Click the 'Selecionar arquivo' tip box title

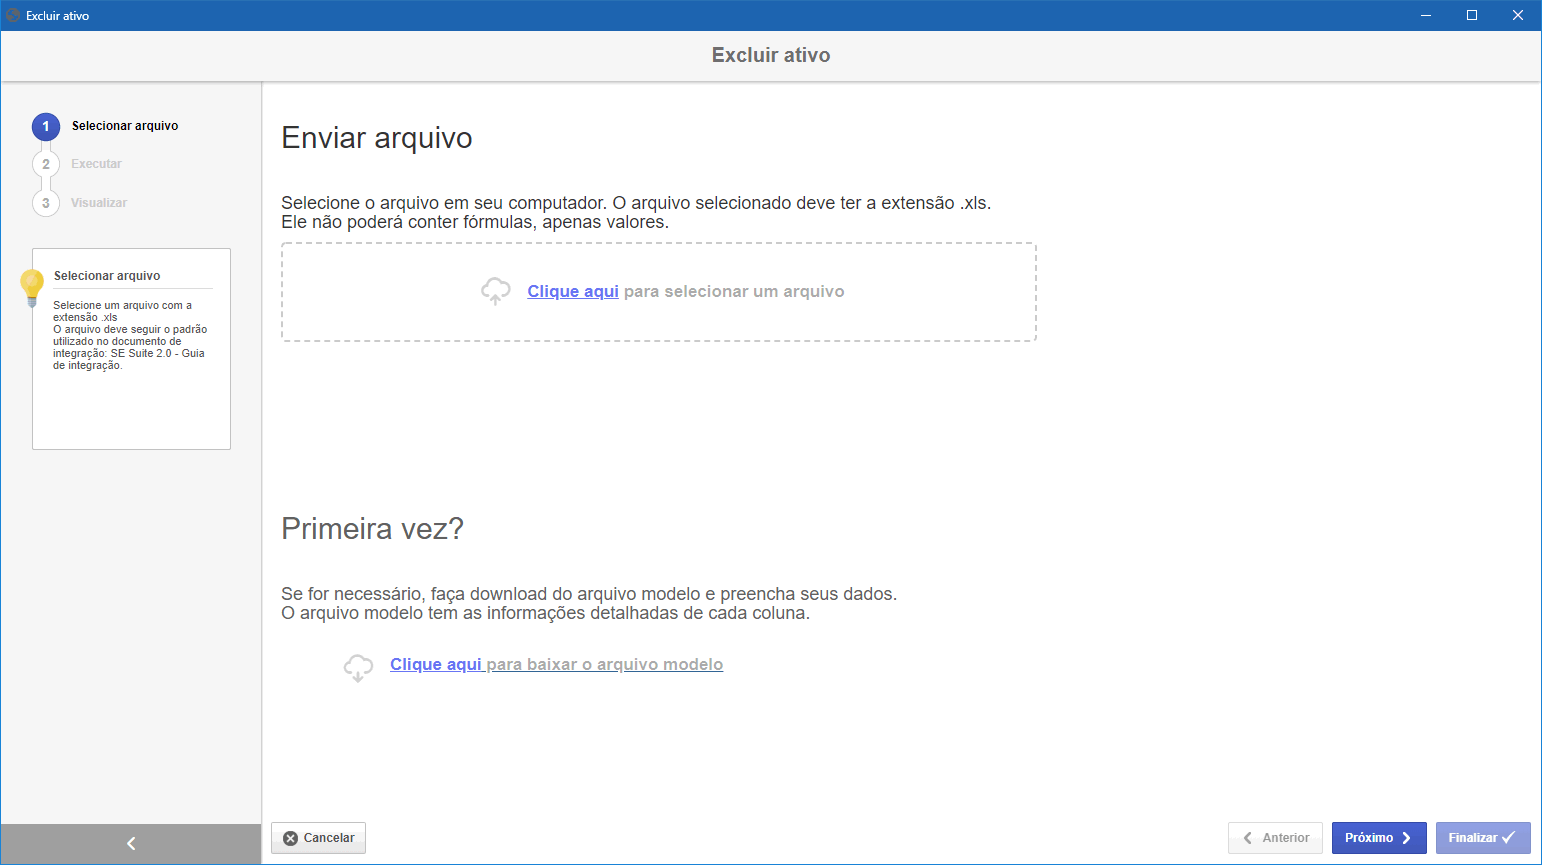(x=107, y=276)
